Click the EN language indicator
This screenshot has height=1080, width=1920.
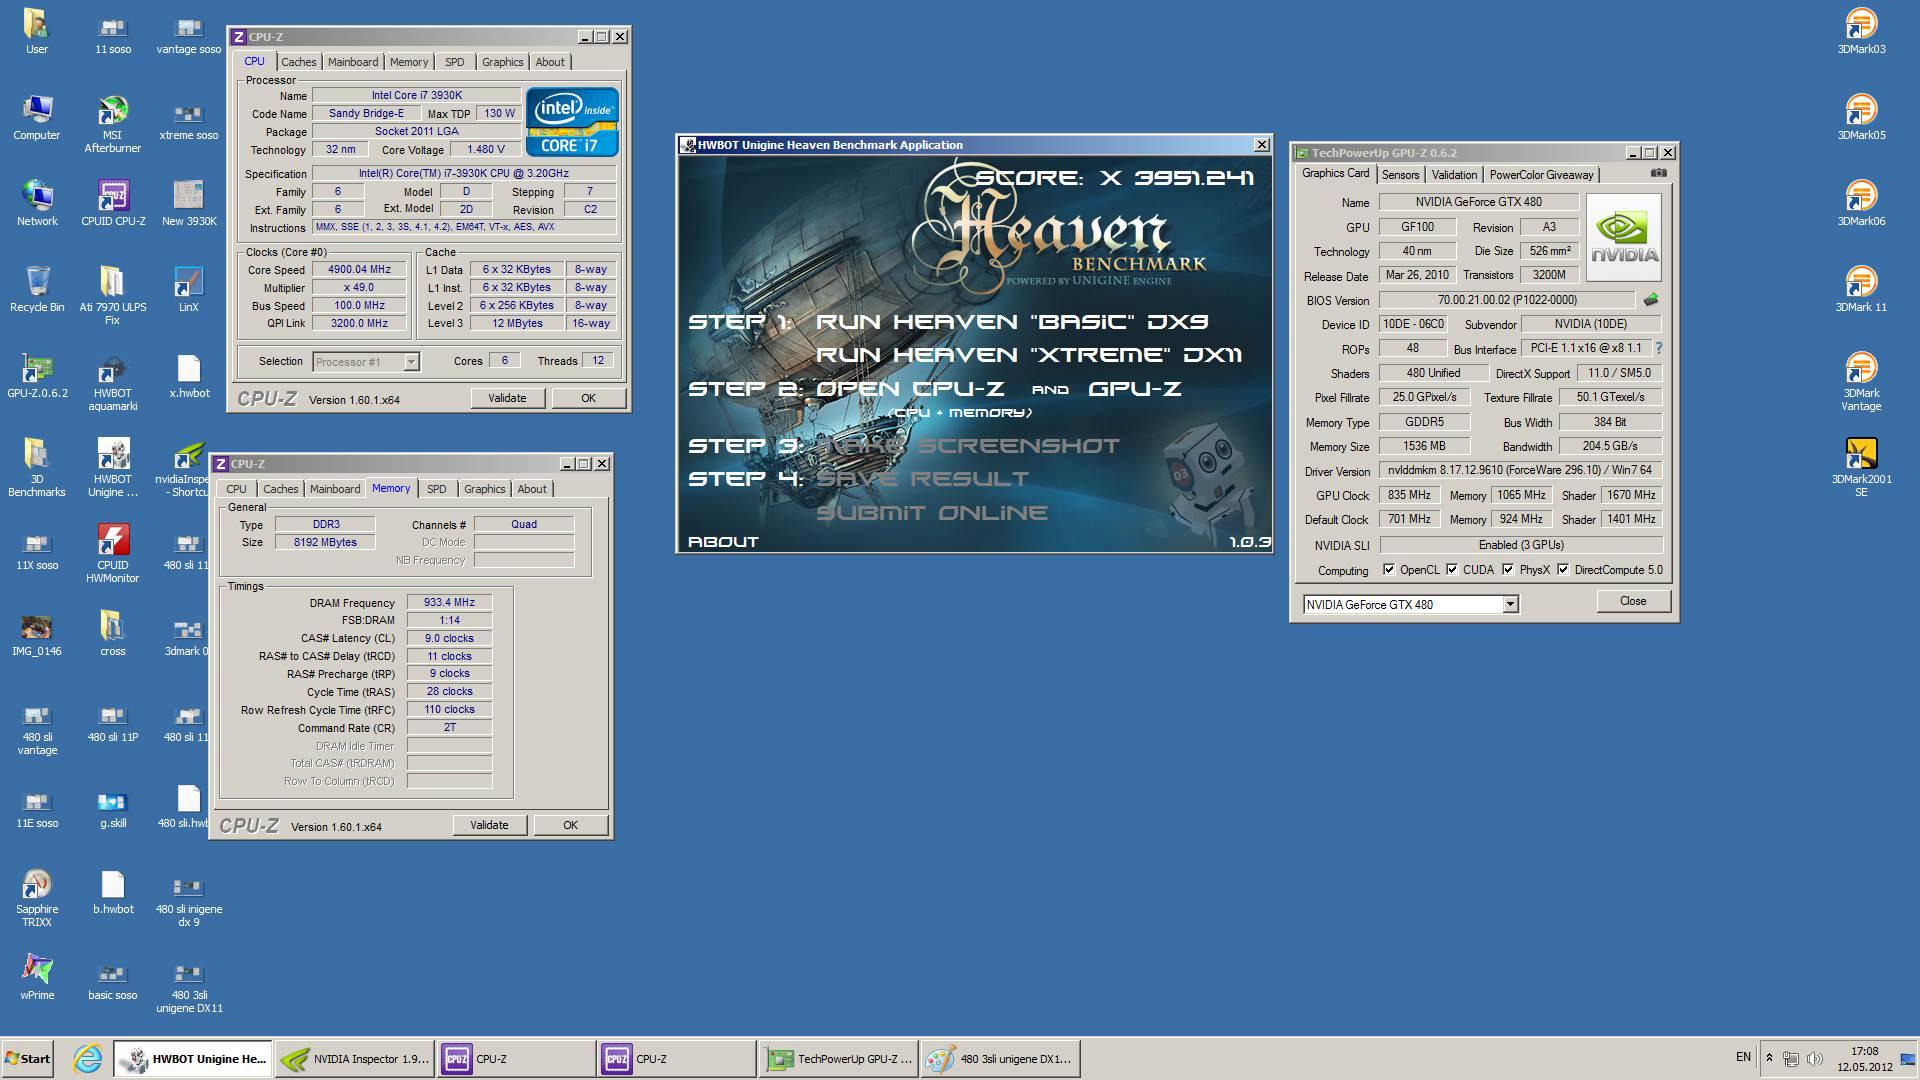(x=1743, y=1057)
